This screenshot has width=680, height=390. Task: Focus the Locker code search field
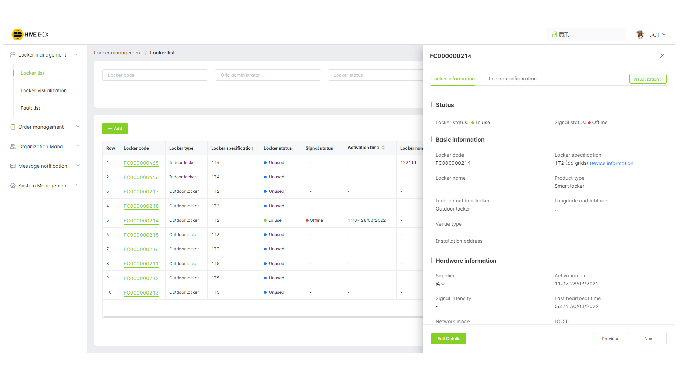click(x=155, y=75)
